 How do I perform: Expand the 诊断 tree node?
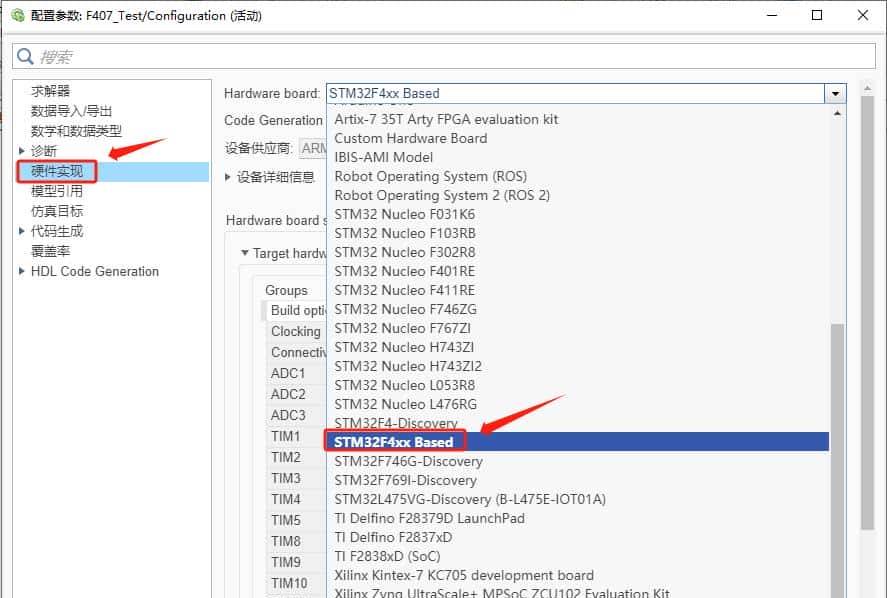click(21, 150)
